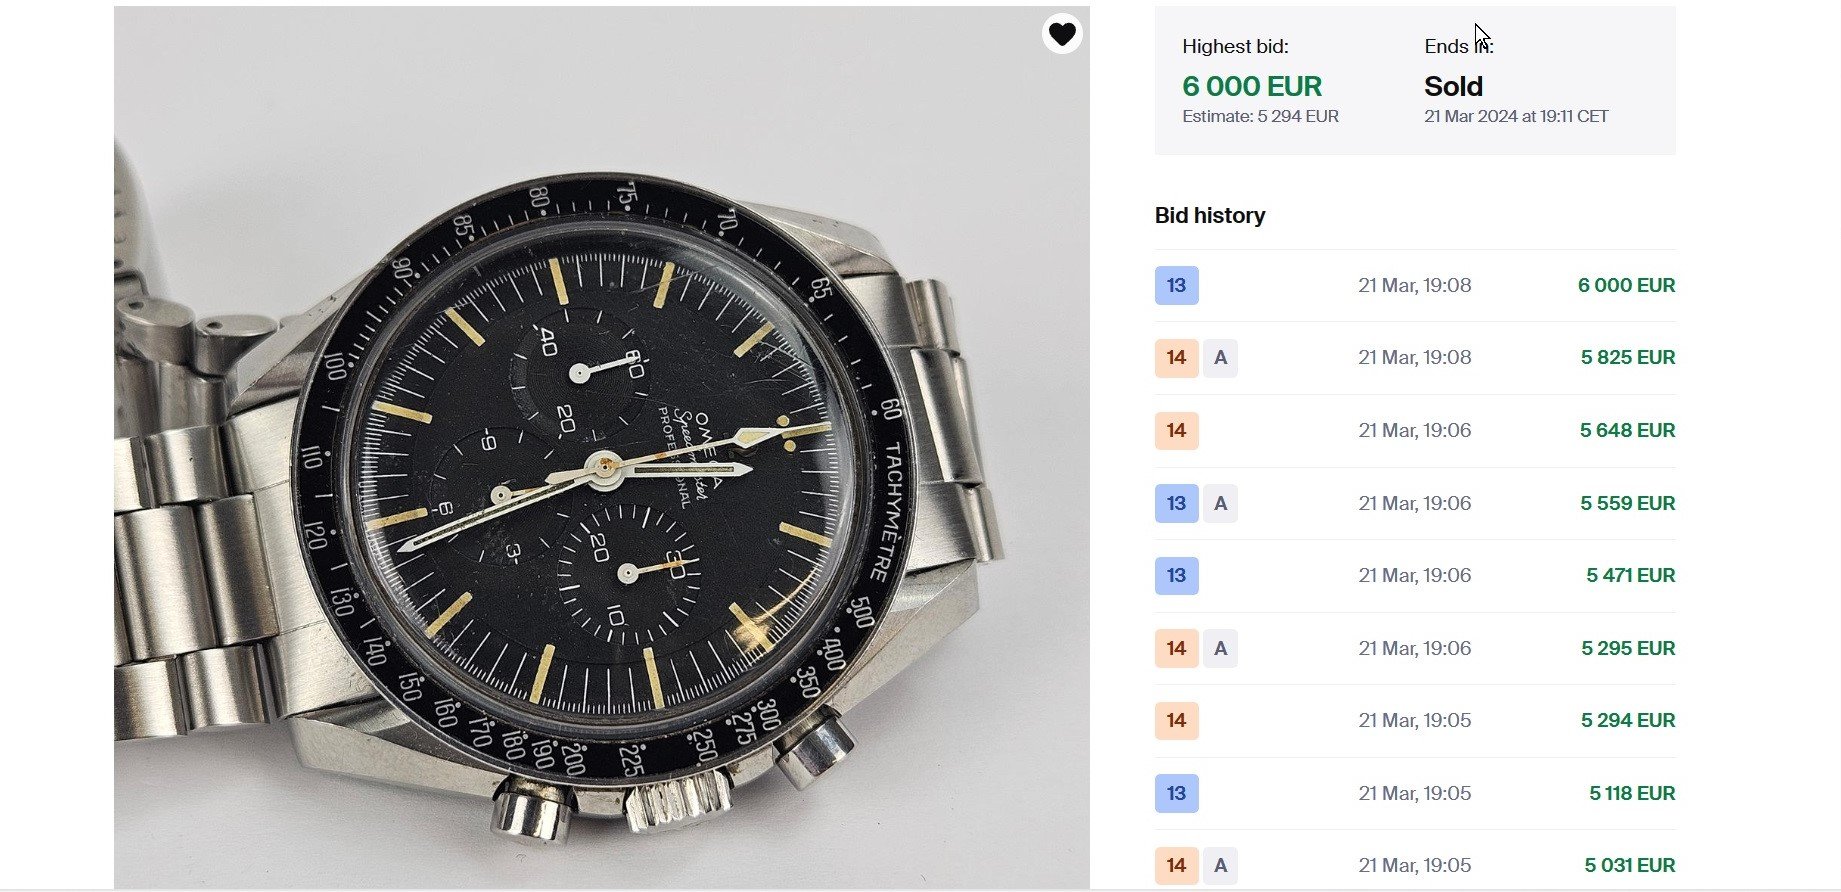The height and width of the screenshot is (892, 1841).
Task: Toggle the heart favorite icon on the photo
Action: tap(1062, 34)
